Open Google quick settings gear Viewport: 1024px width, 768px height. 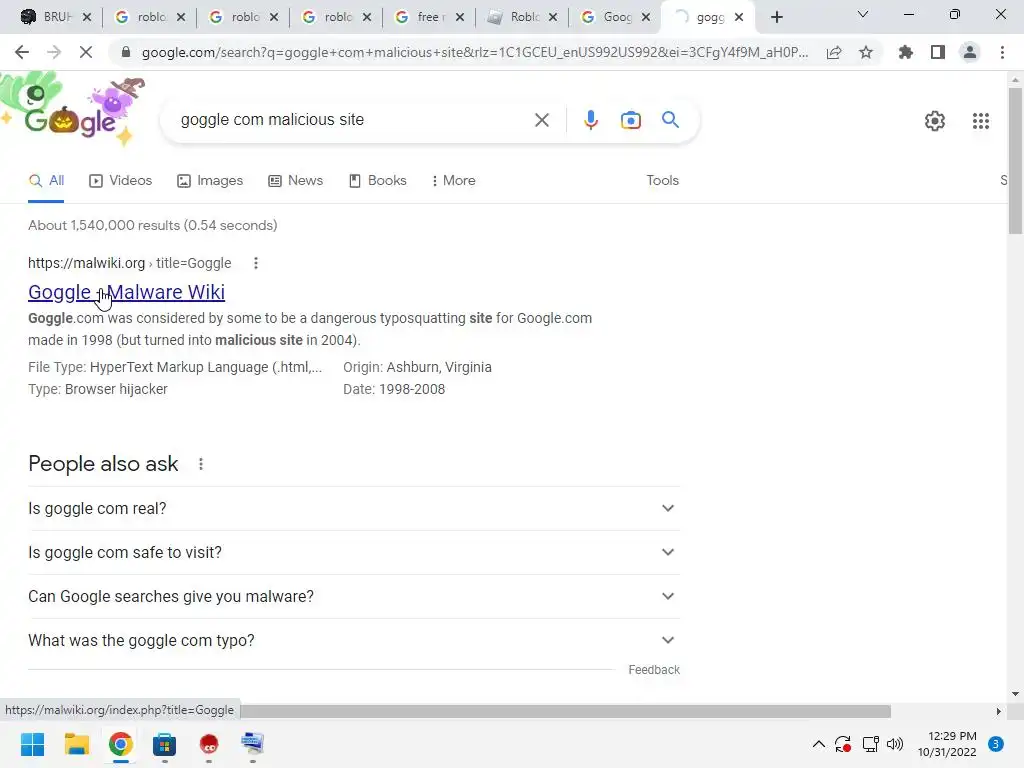(x=935, y=121)
